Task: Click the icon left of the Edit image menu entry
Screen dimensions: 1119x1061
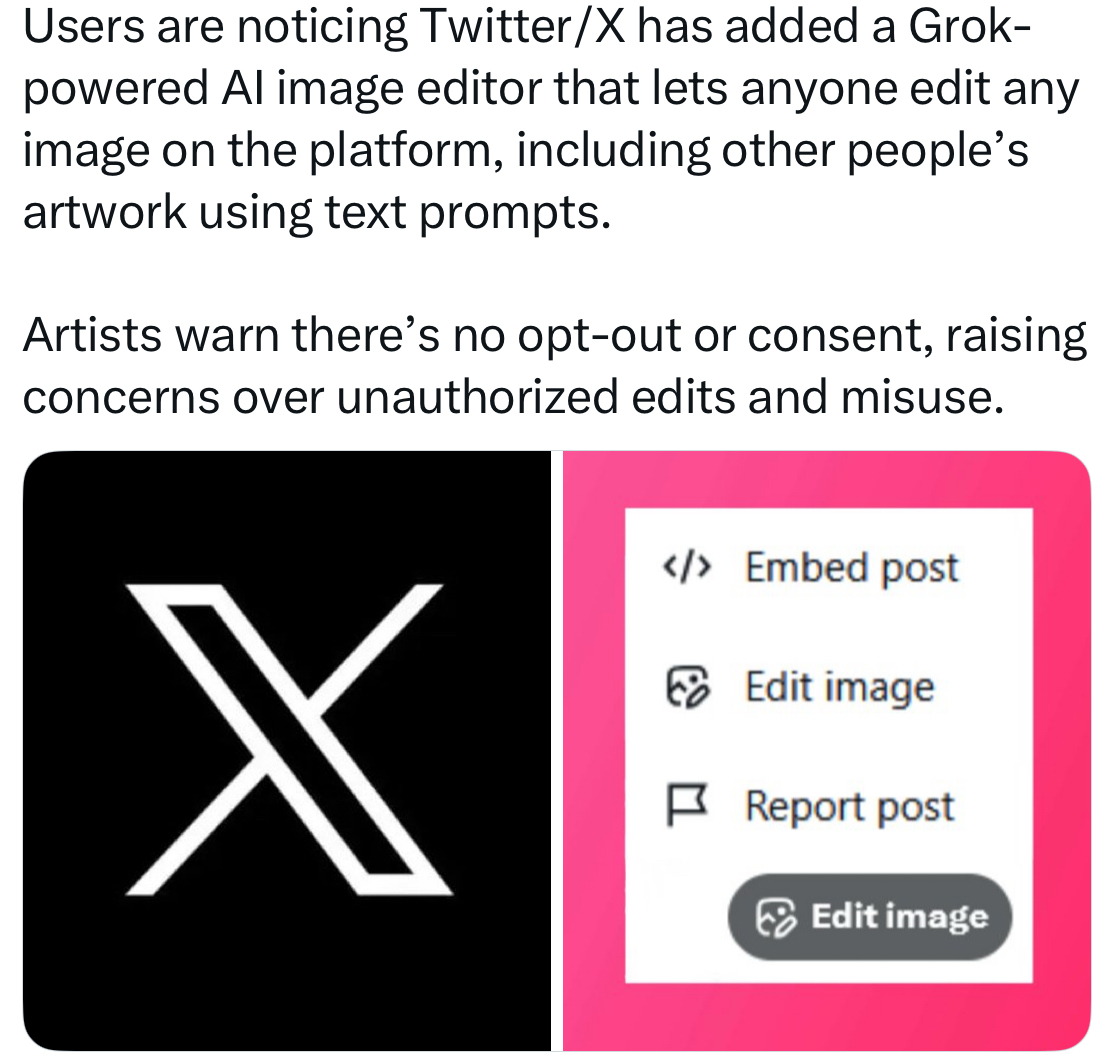Action: [687, 688]
